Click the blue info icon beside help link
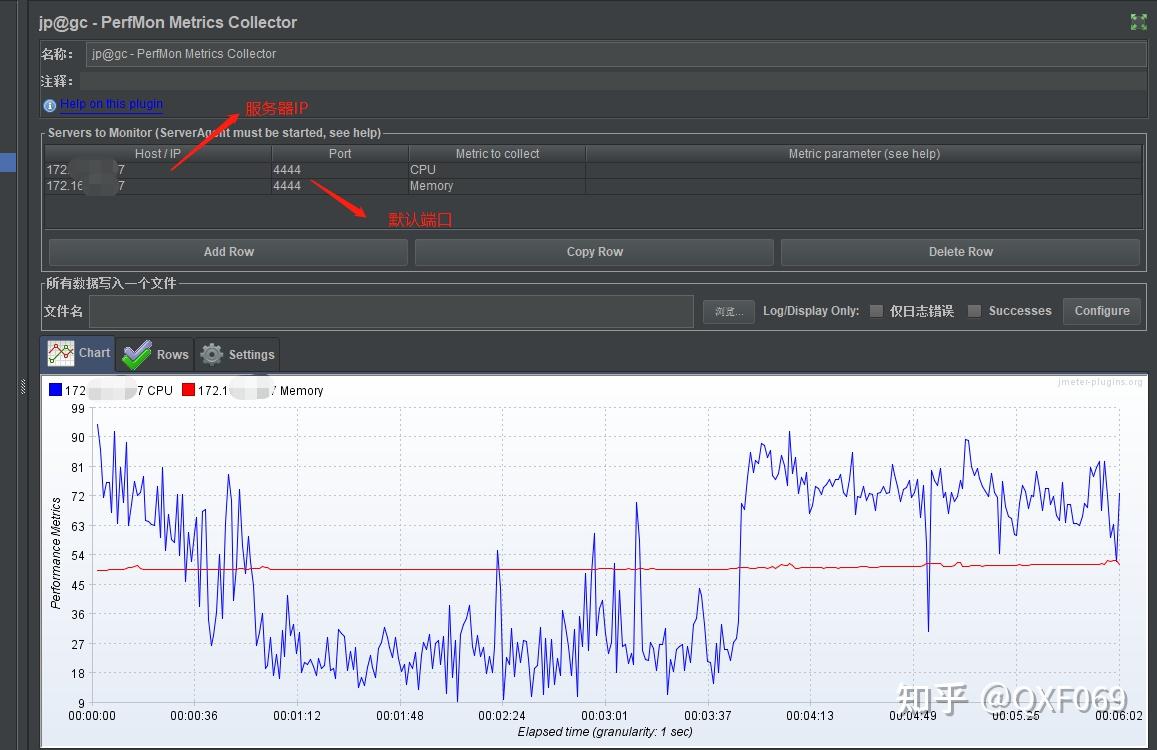This screenshot has height=750, width=1157. 49,106
